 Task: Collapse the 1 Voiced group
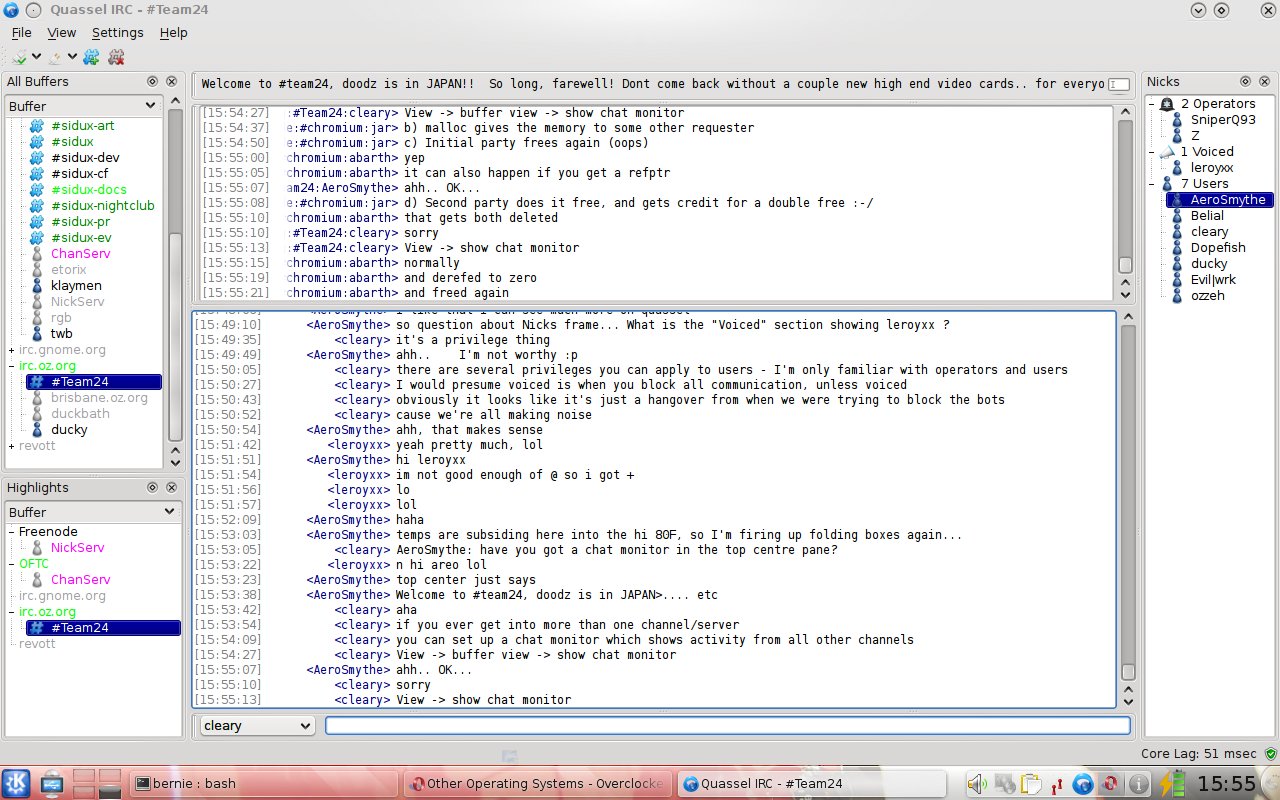[1152, 152]
